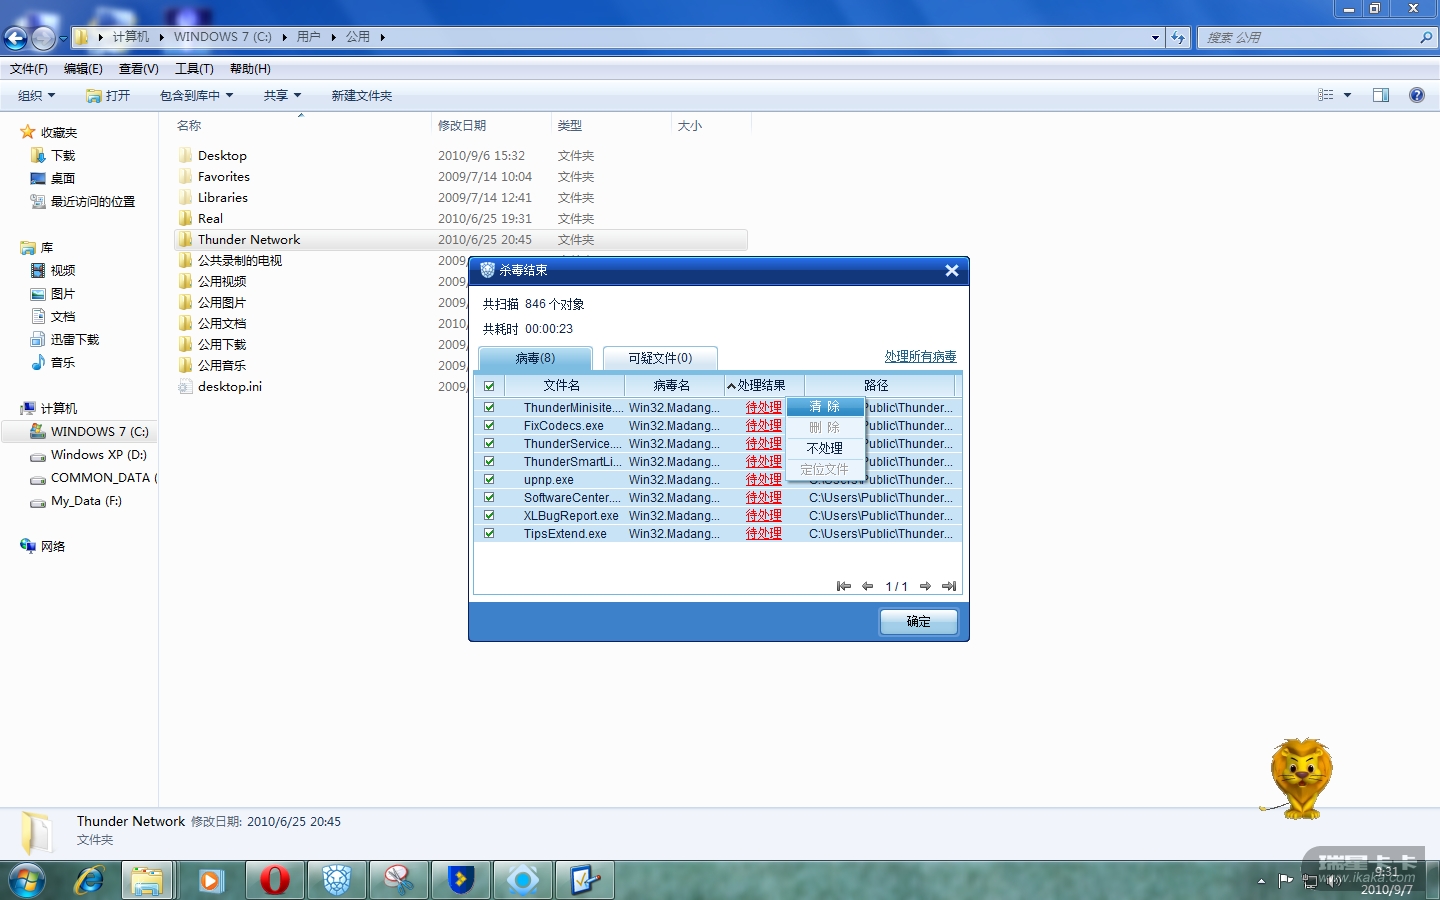Image resolution: width=1440 pixels, height=900 pixels.
Task: Click the 确定 button
Action: point(918,622)
